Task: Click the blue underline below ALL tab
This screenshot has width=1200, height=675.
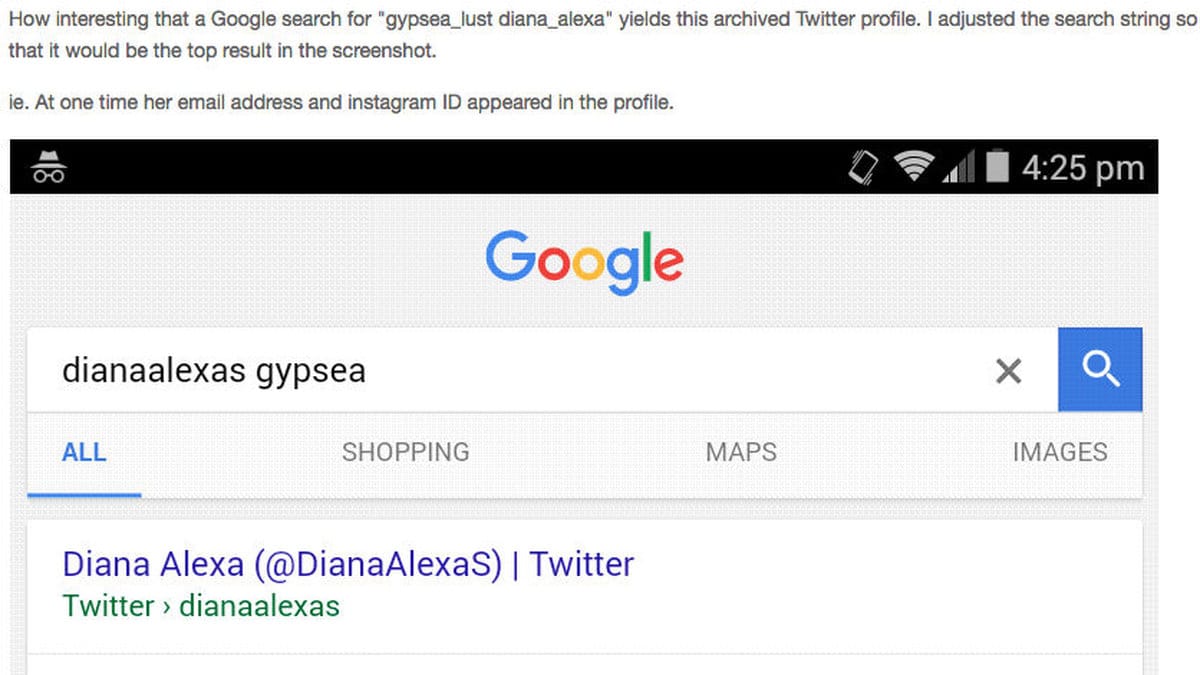Action: [84, 494]
